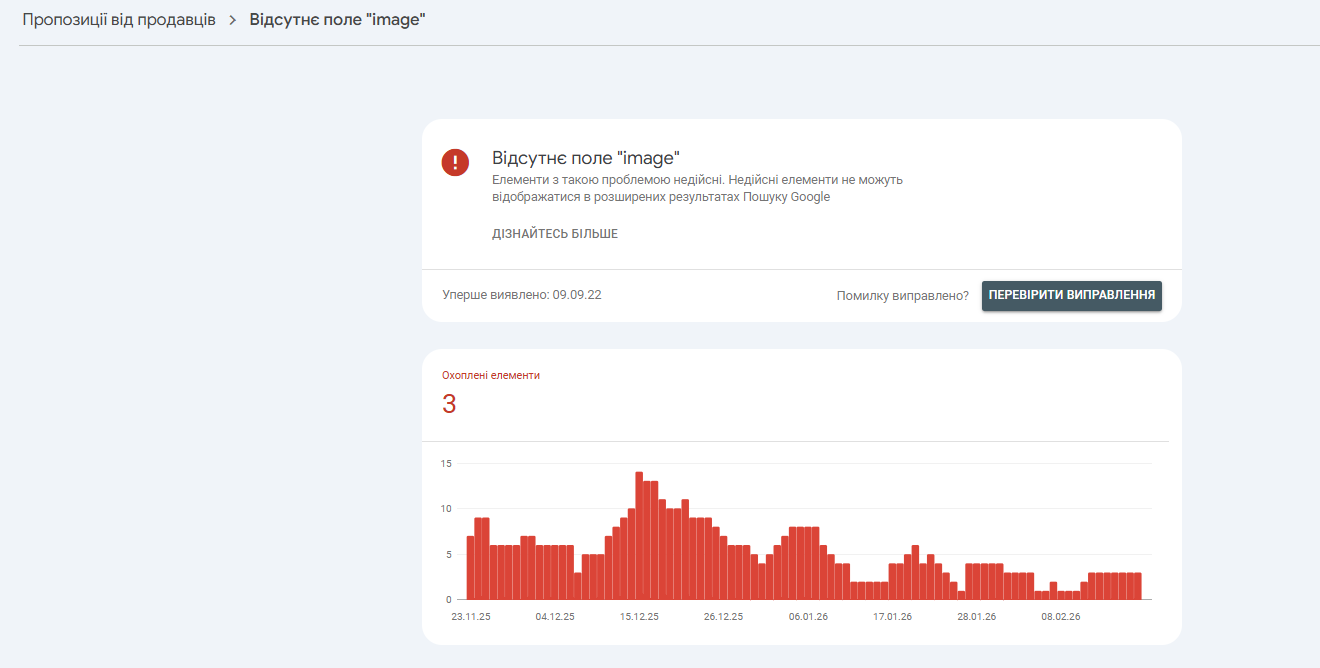Click the Відсутнє поле "image" card heading

[x=586, y=158]
